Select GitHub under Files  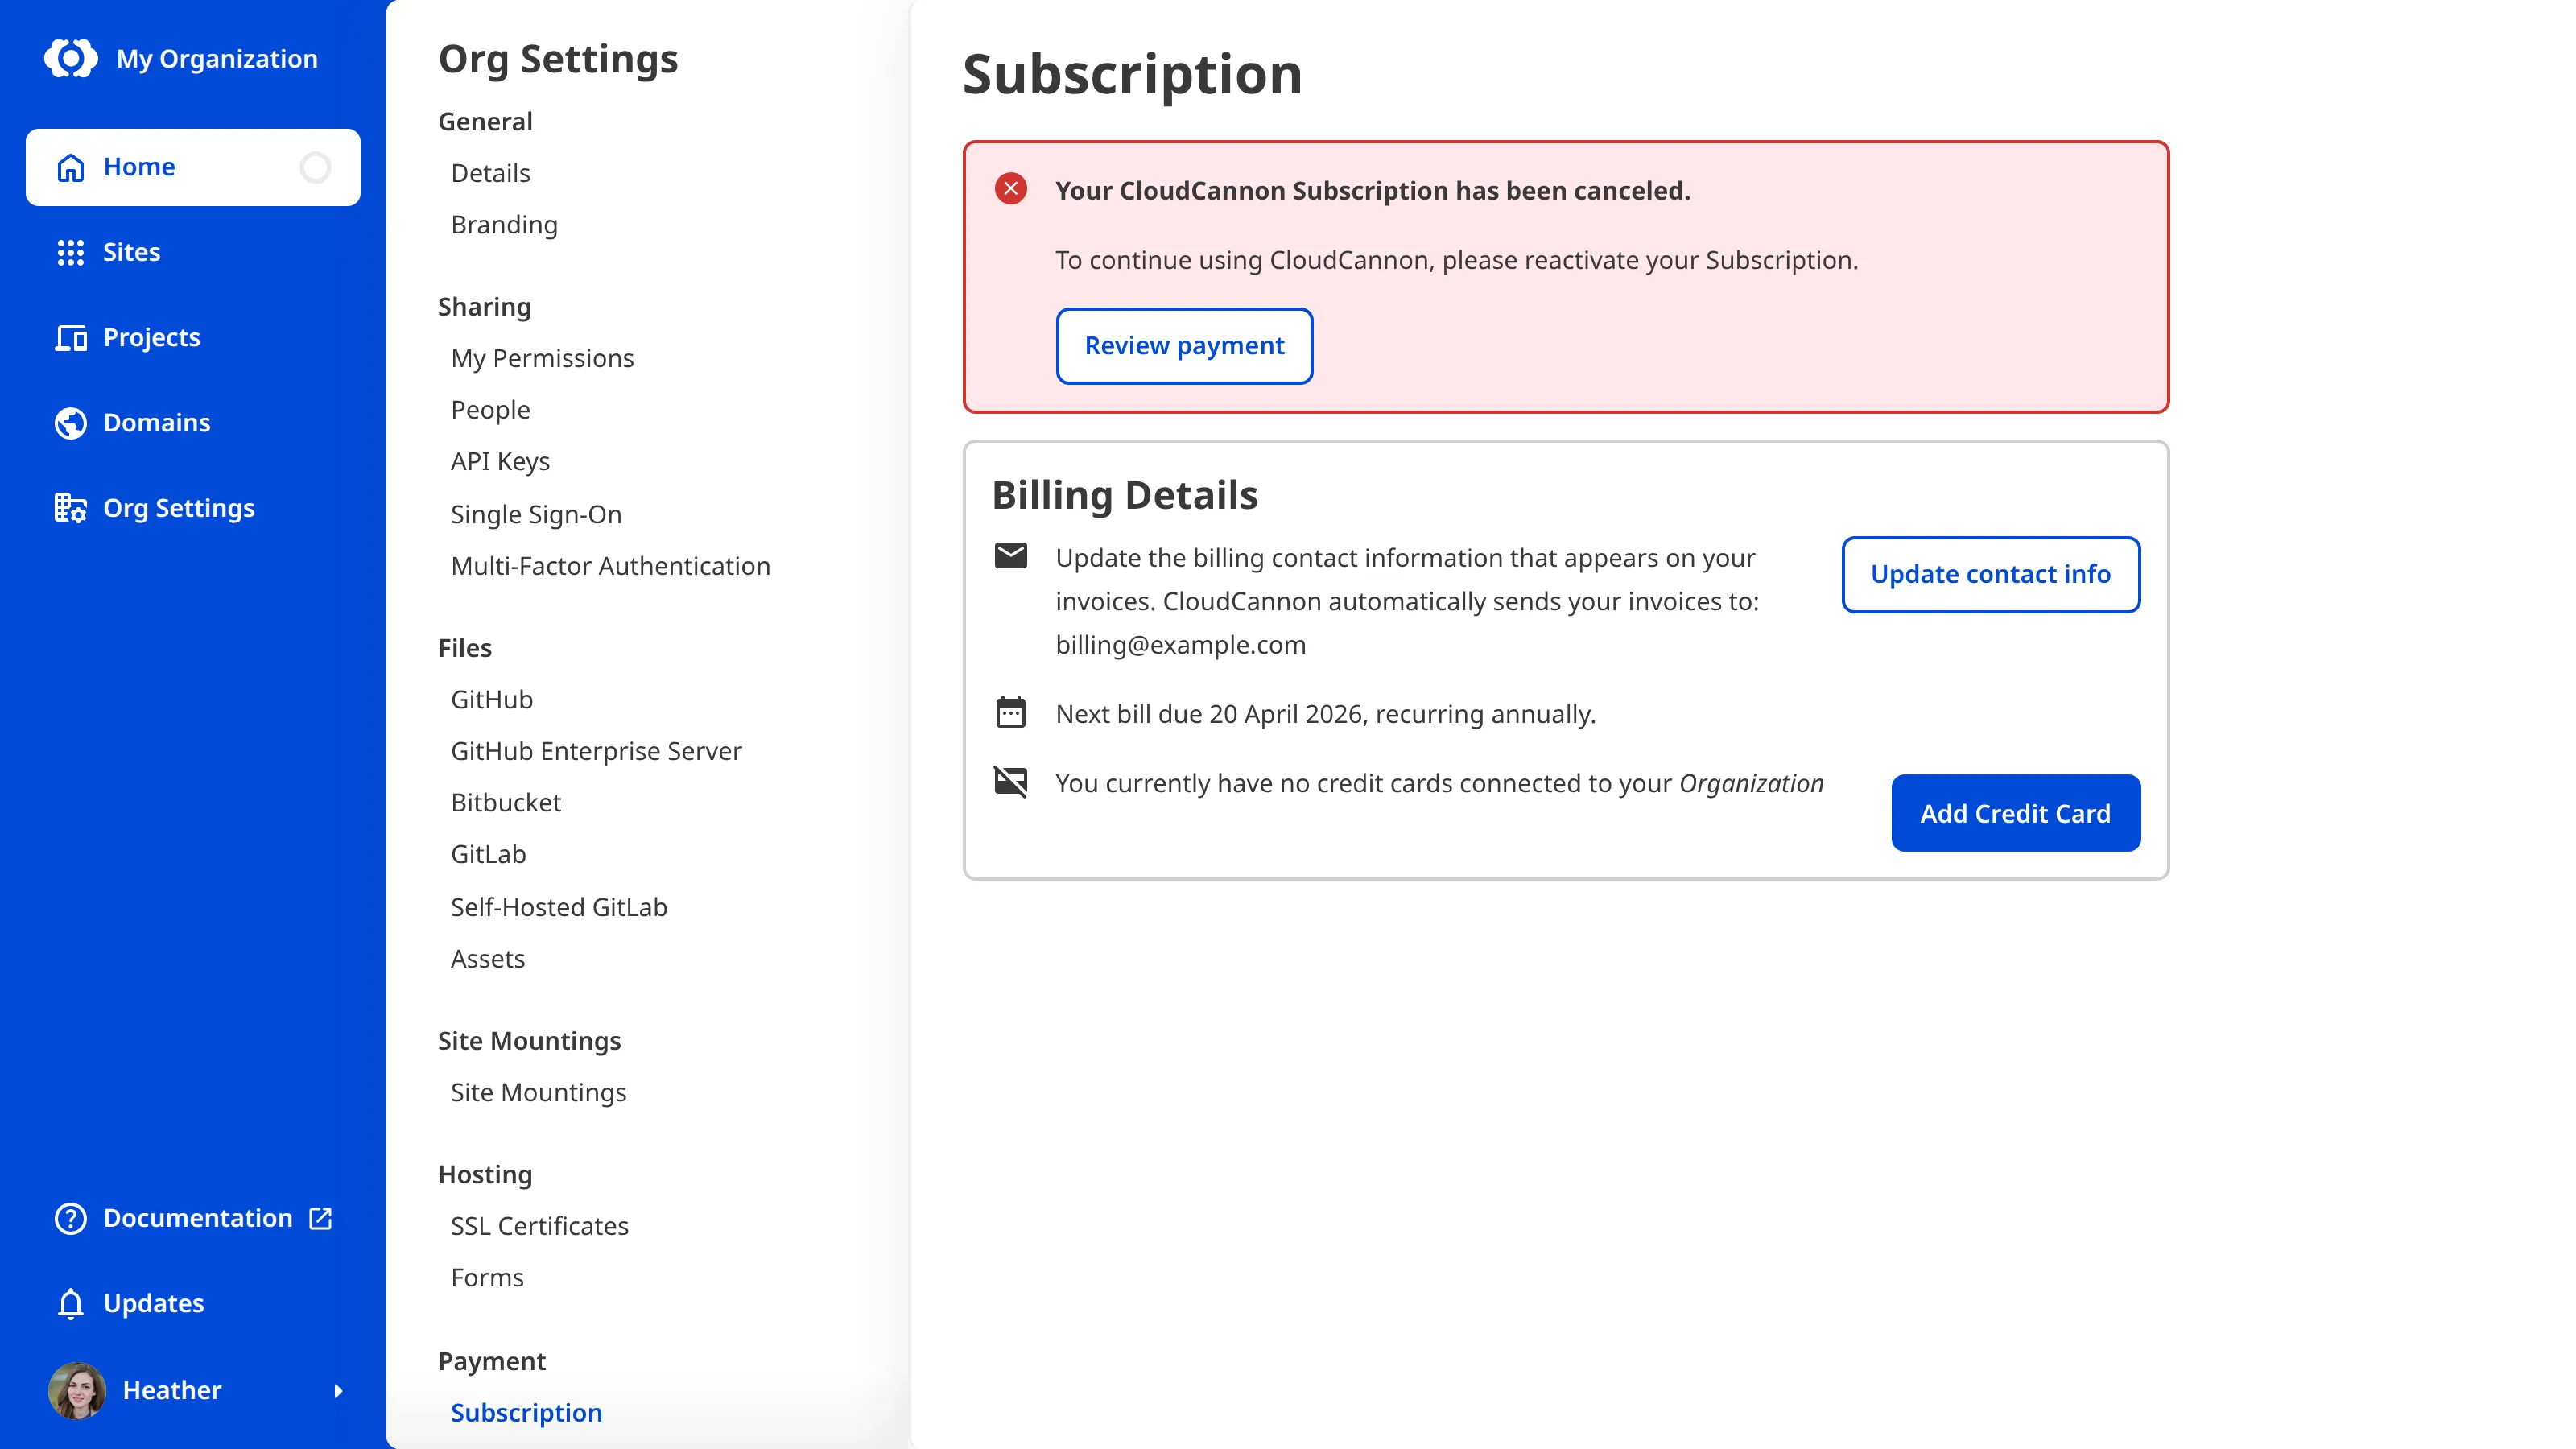coord(491,699)
